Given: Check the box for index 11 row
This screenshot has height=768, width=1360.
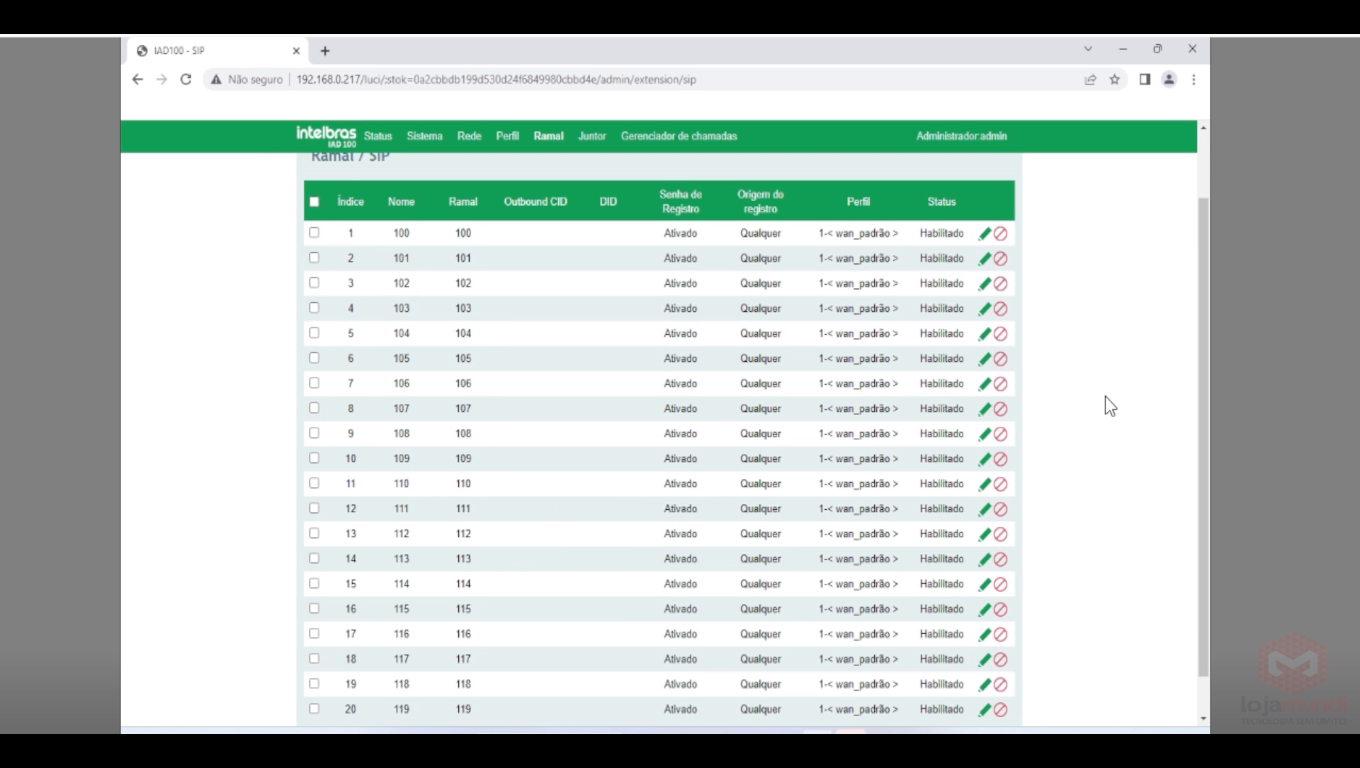Looking at the screenshot, I should [x=314, y=483].
